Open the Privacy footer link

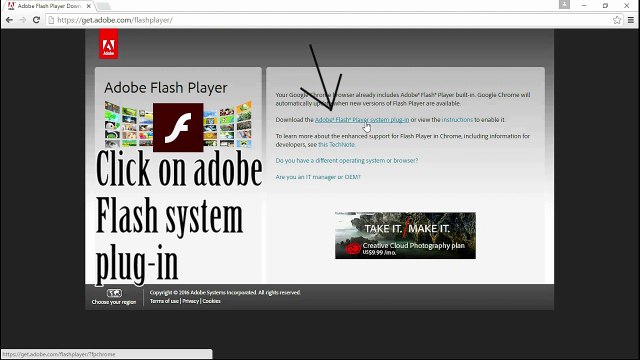pyautogui.click(x=191, y=301)
